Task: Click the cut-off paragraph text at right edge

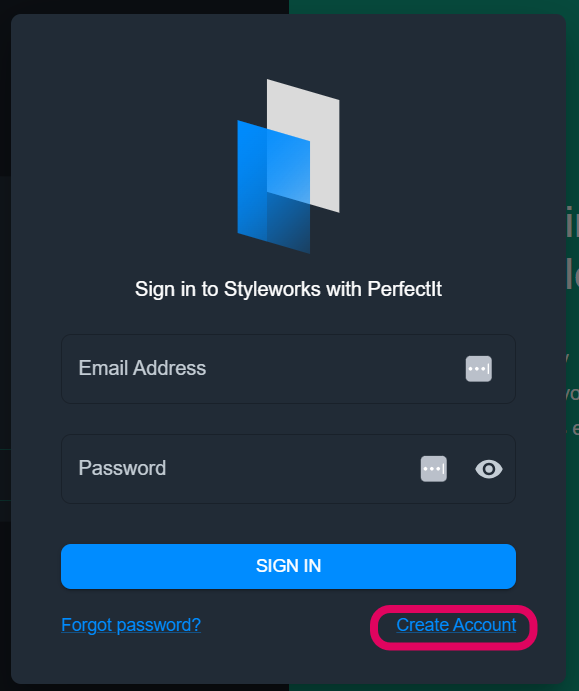Action: (572, 392)
